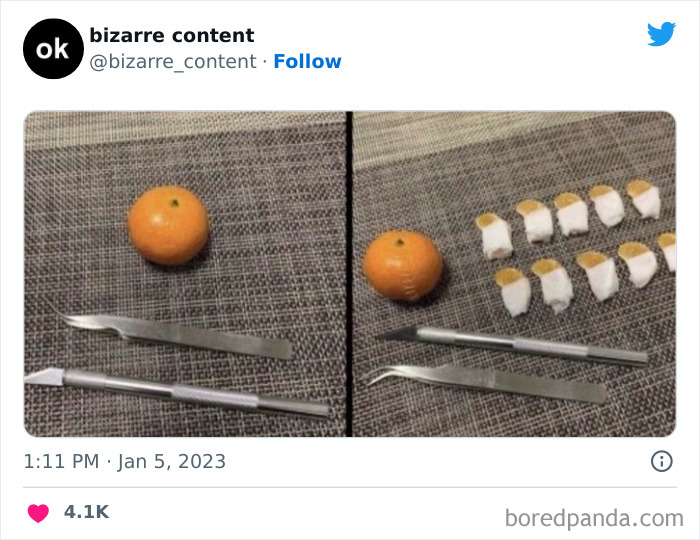
Task: Like the tweet with the heart icon
Action: pos(38,513)
